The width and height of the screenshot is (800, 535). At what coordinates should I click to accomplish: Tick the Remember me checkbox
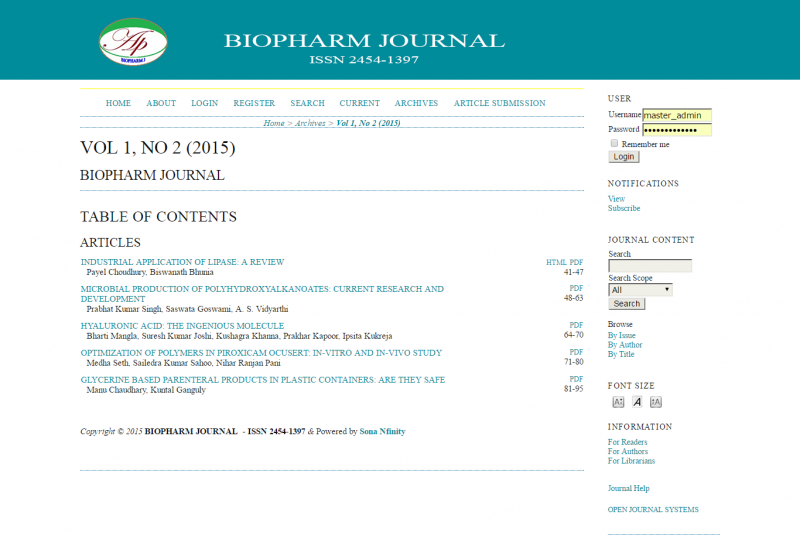tap(614, 143)
